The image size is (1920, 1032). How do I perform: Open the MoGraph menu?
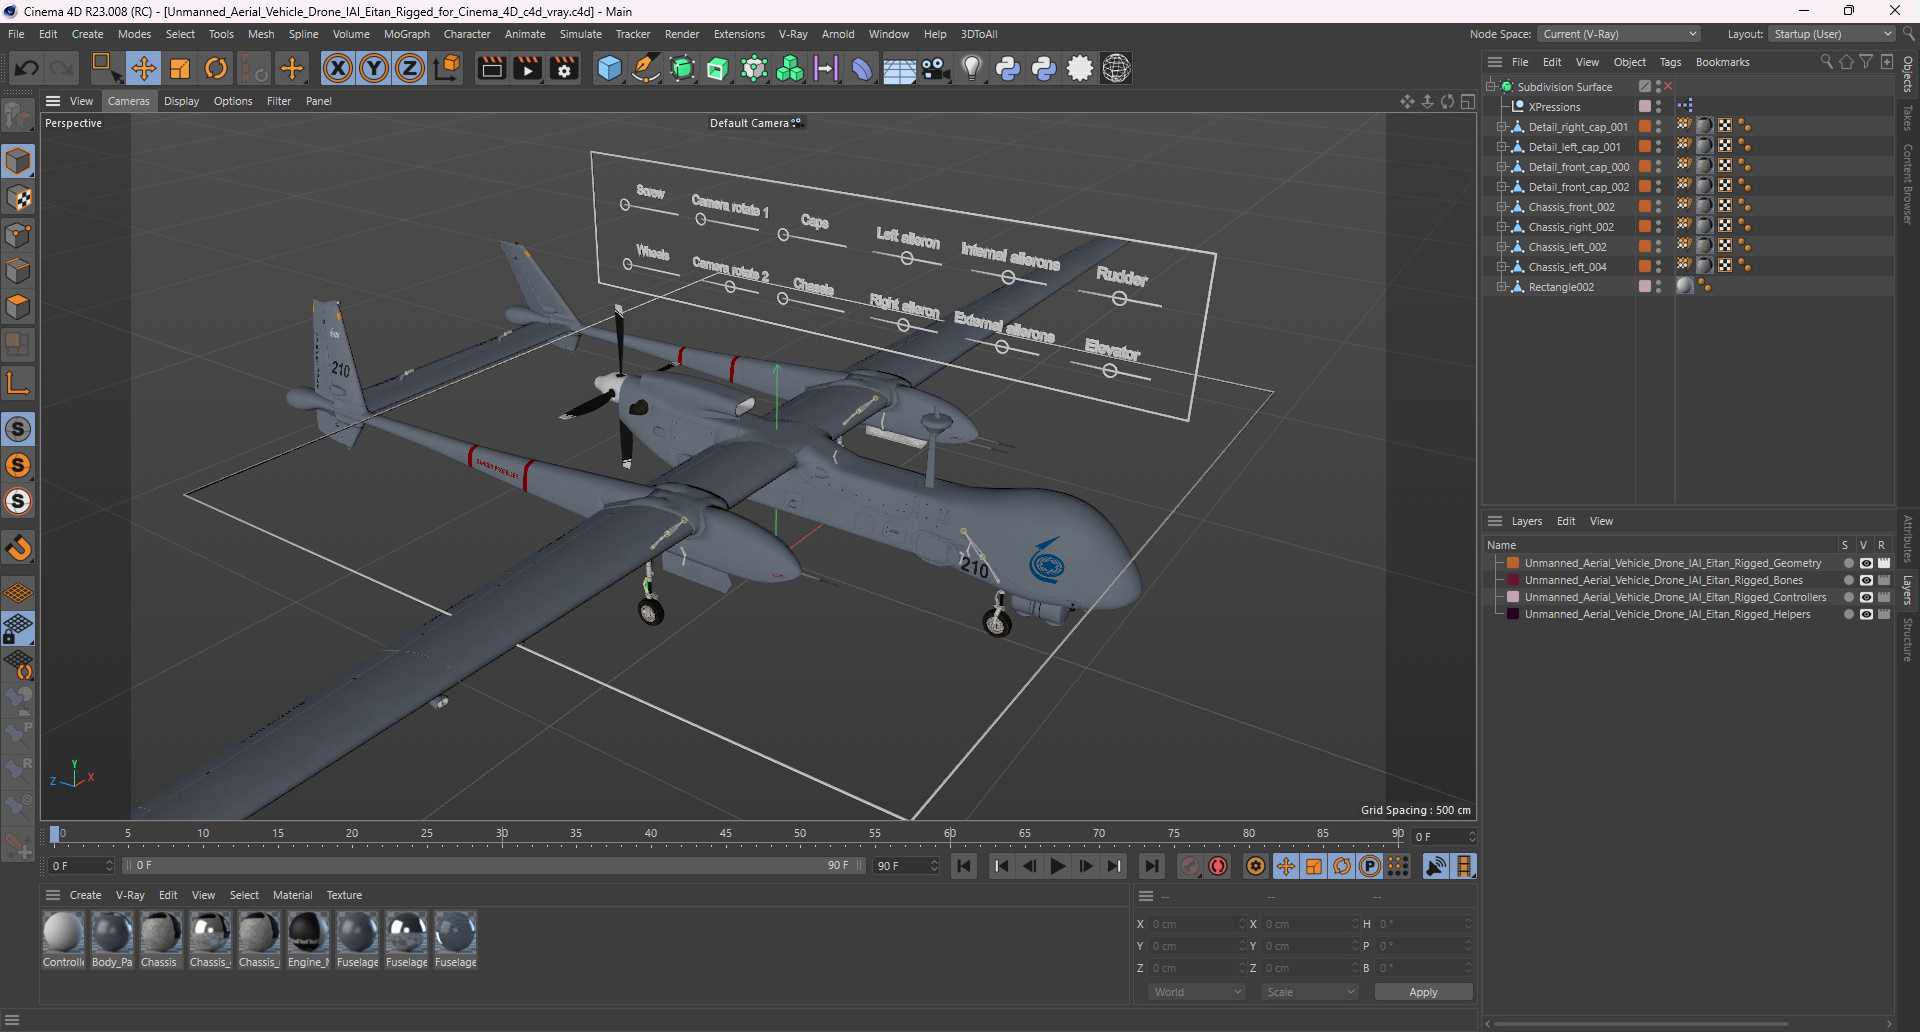point(406,34)
